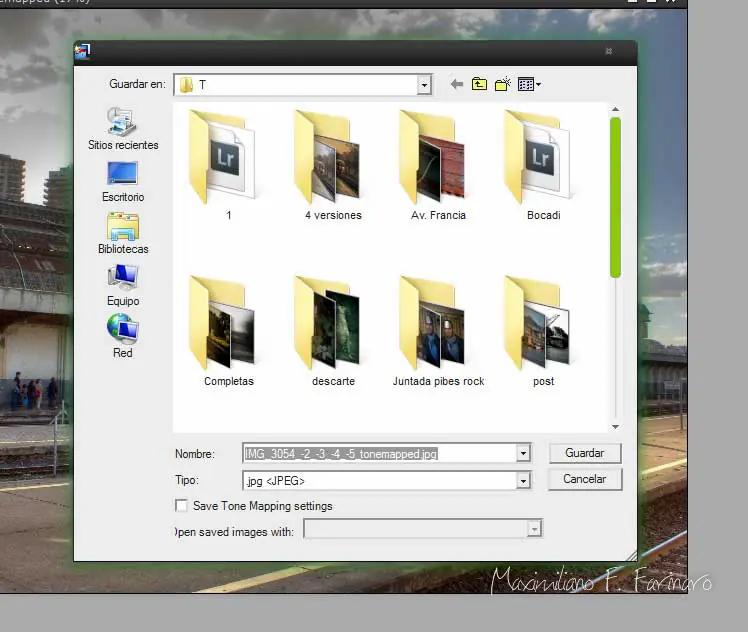The image size is (748, 632).
Task: Select the post folder
Action: click(x=543, y=331)
